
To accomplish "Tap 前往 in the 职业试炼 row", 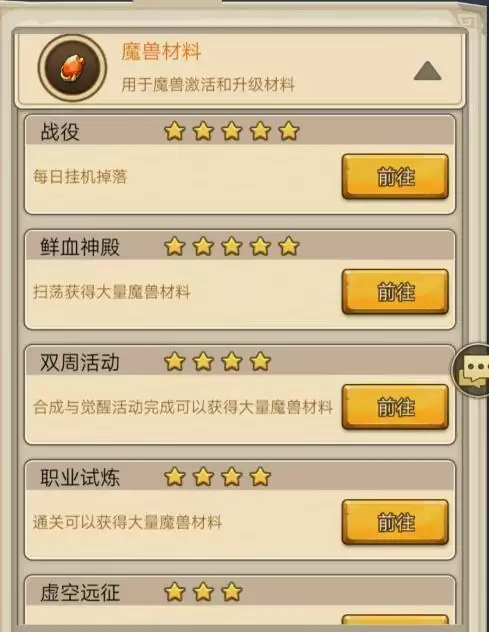I will click(x=395, y=522).
